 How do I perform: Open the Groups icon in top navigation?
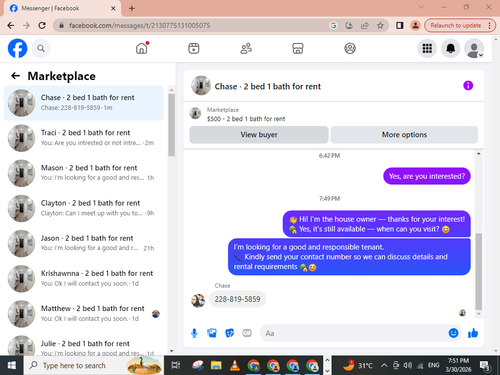click(350, 48)
